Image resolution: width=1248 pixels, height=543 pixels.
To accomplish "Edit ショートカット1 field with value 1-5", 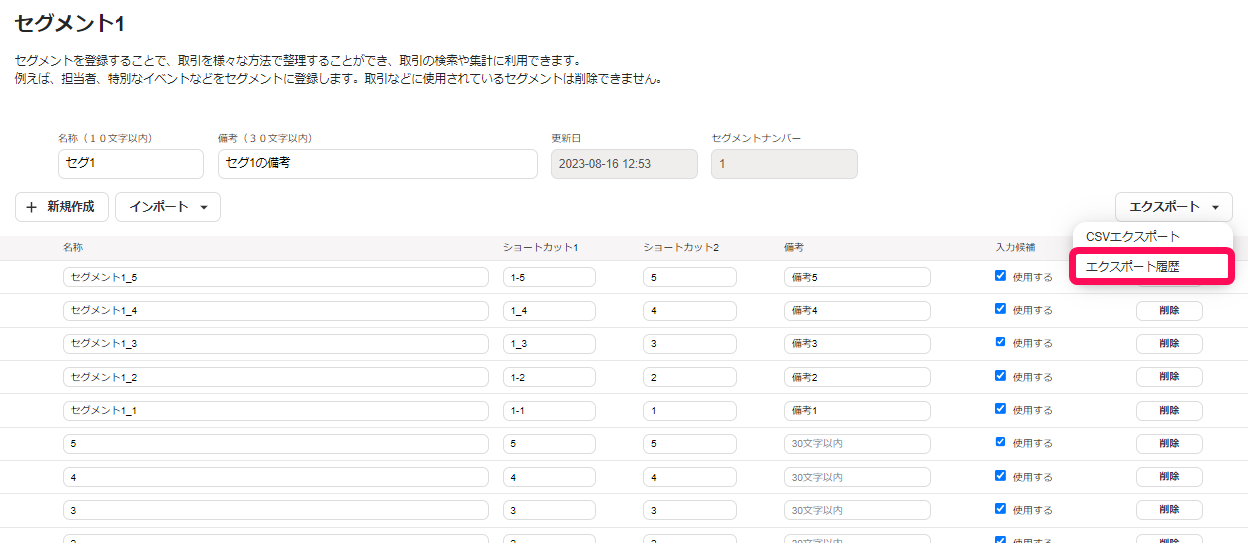I will tap(549, 277).
